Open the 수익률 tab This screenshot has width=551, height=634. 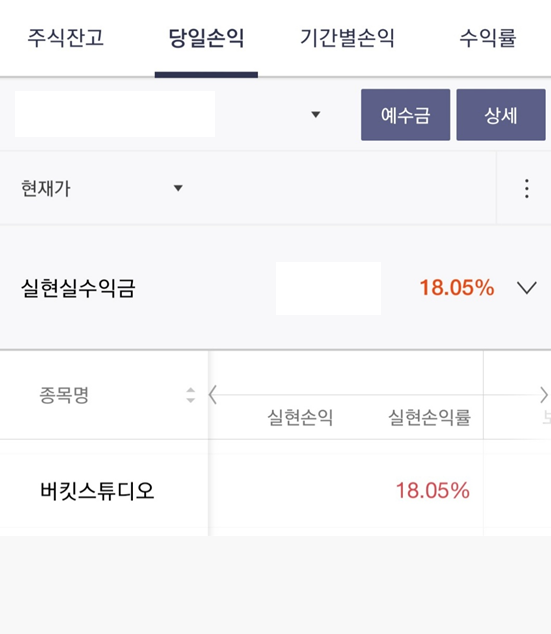click(x=488, y=38)
